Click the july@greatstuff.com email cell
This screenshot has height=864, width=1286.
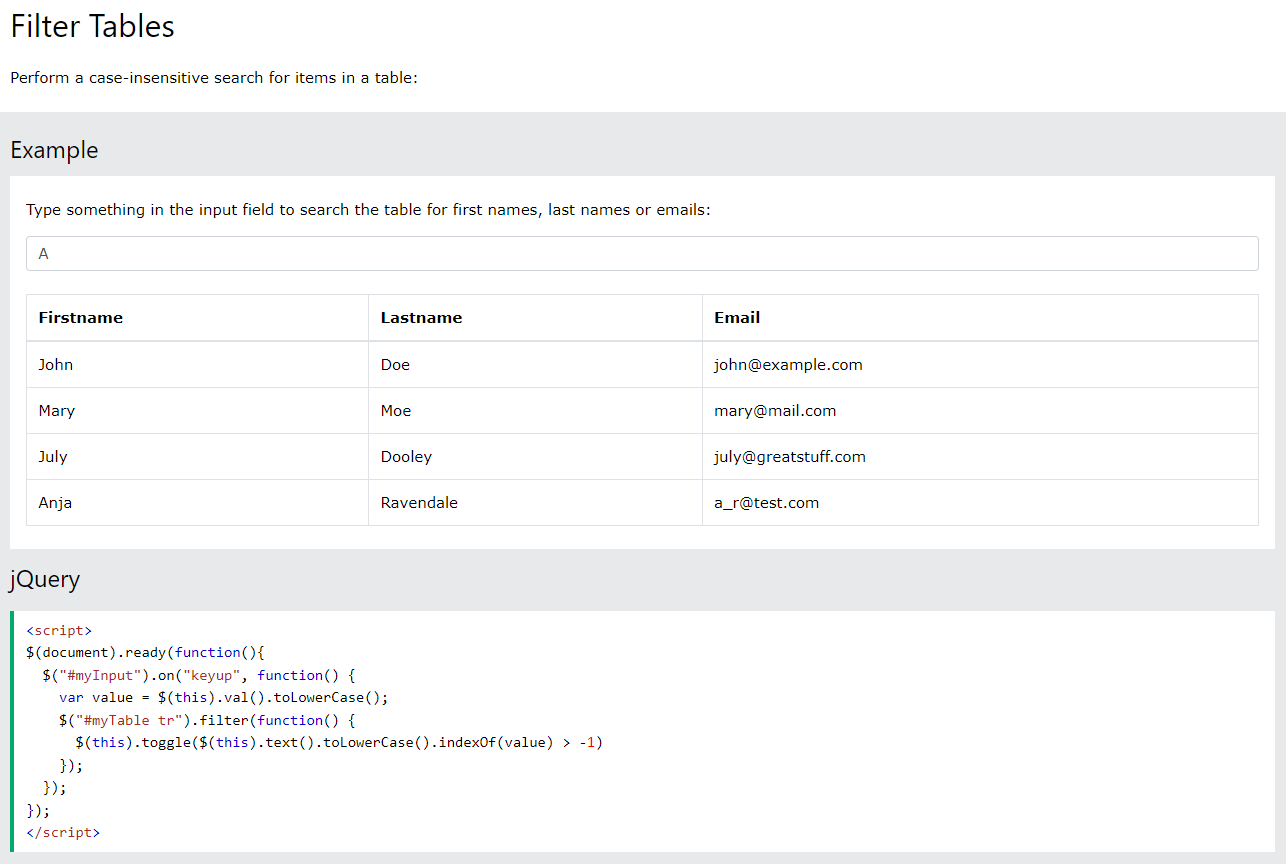pyautogui.click(x=980, y=457)
